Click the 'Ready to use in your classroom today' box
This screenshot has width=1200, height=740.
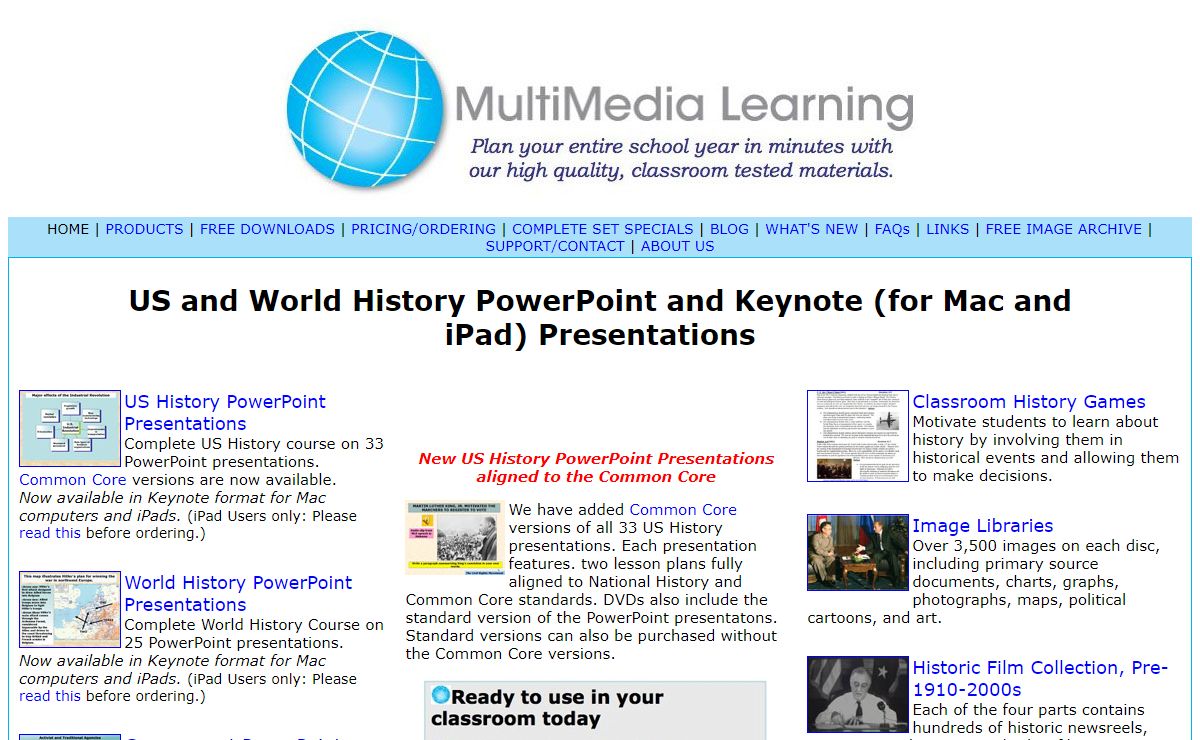595,710
